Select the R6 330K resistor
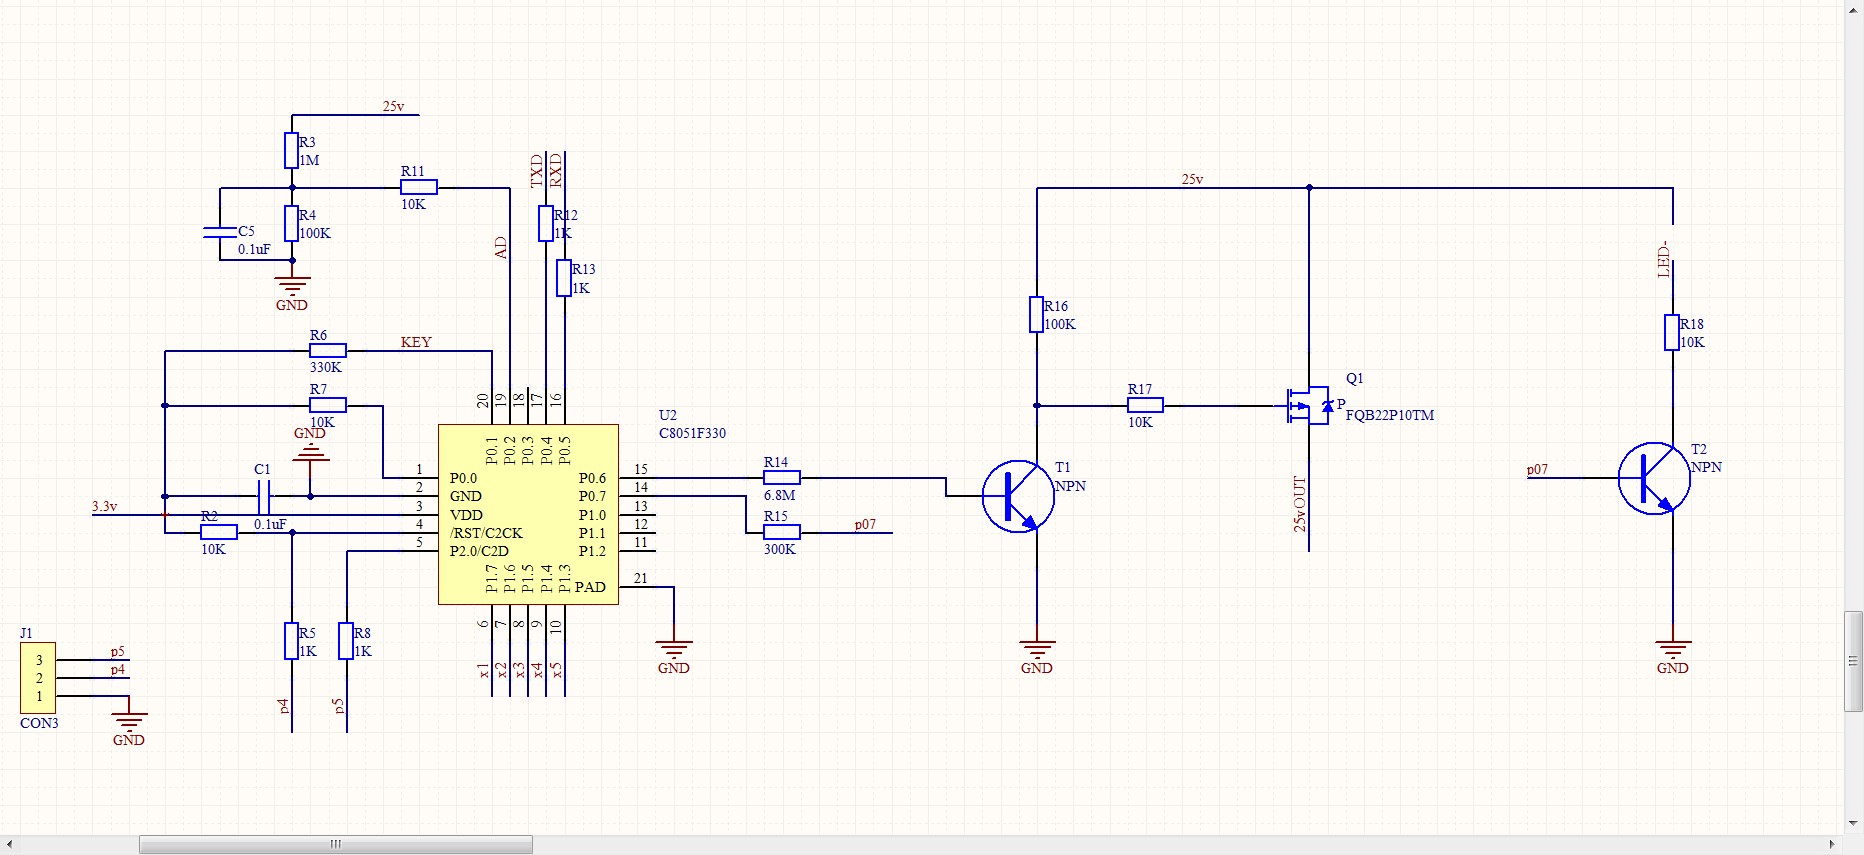Screen dimensions: 1864x855 pos(327,351)
